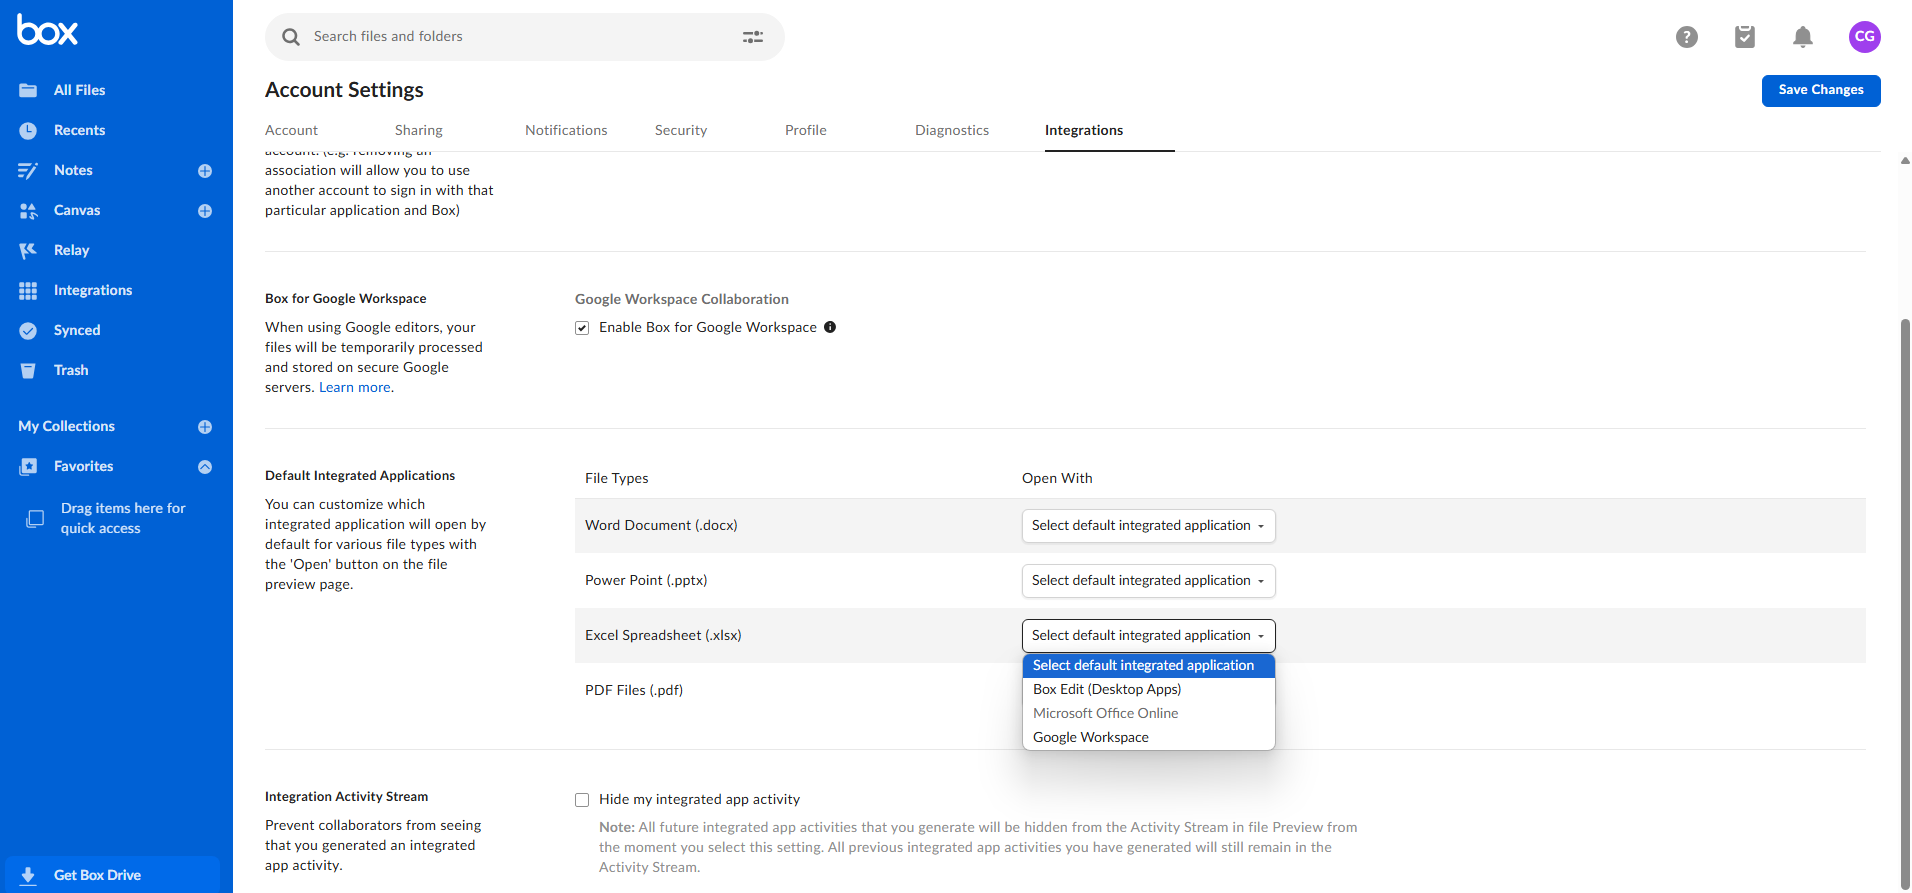Open All Files label in sidebar
Viewport: 1912px width, 893px height.
[79, 90]
